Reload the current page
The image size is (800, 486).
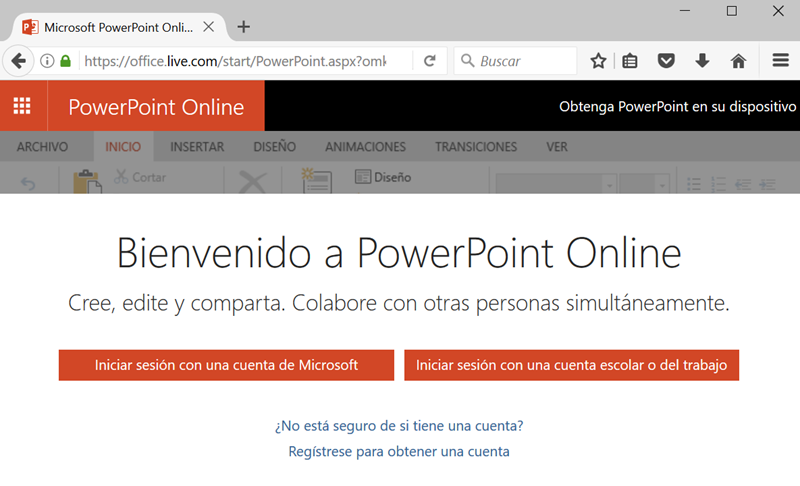click(x=430, y=61)
